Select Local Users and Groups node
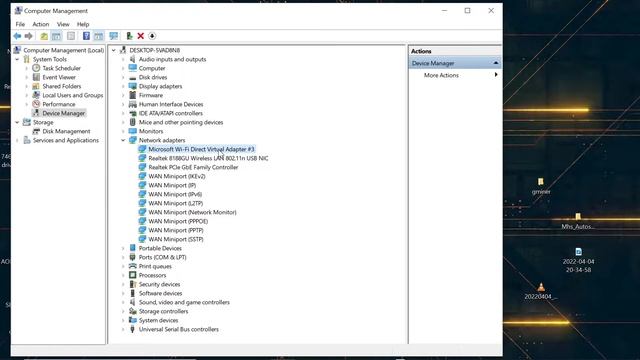 [73, 95]
